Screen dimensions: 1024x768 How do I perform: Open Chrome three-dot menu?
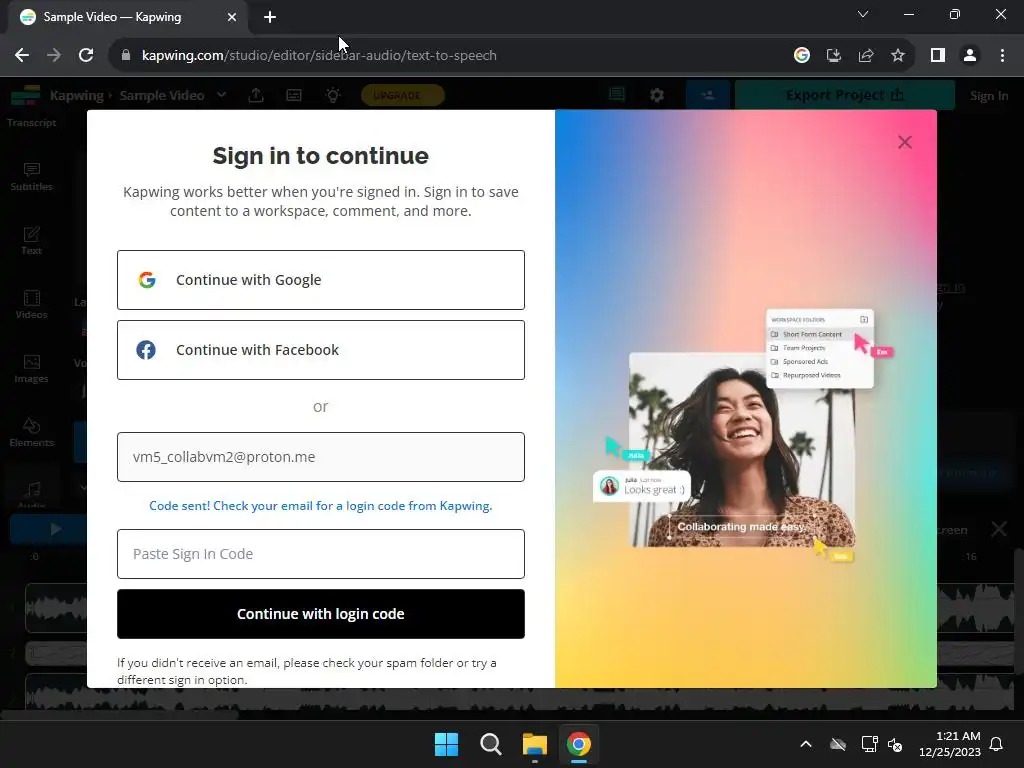[x=1002, y=56]
